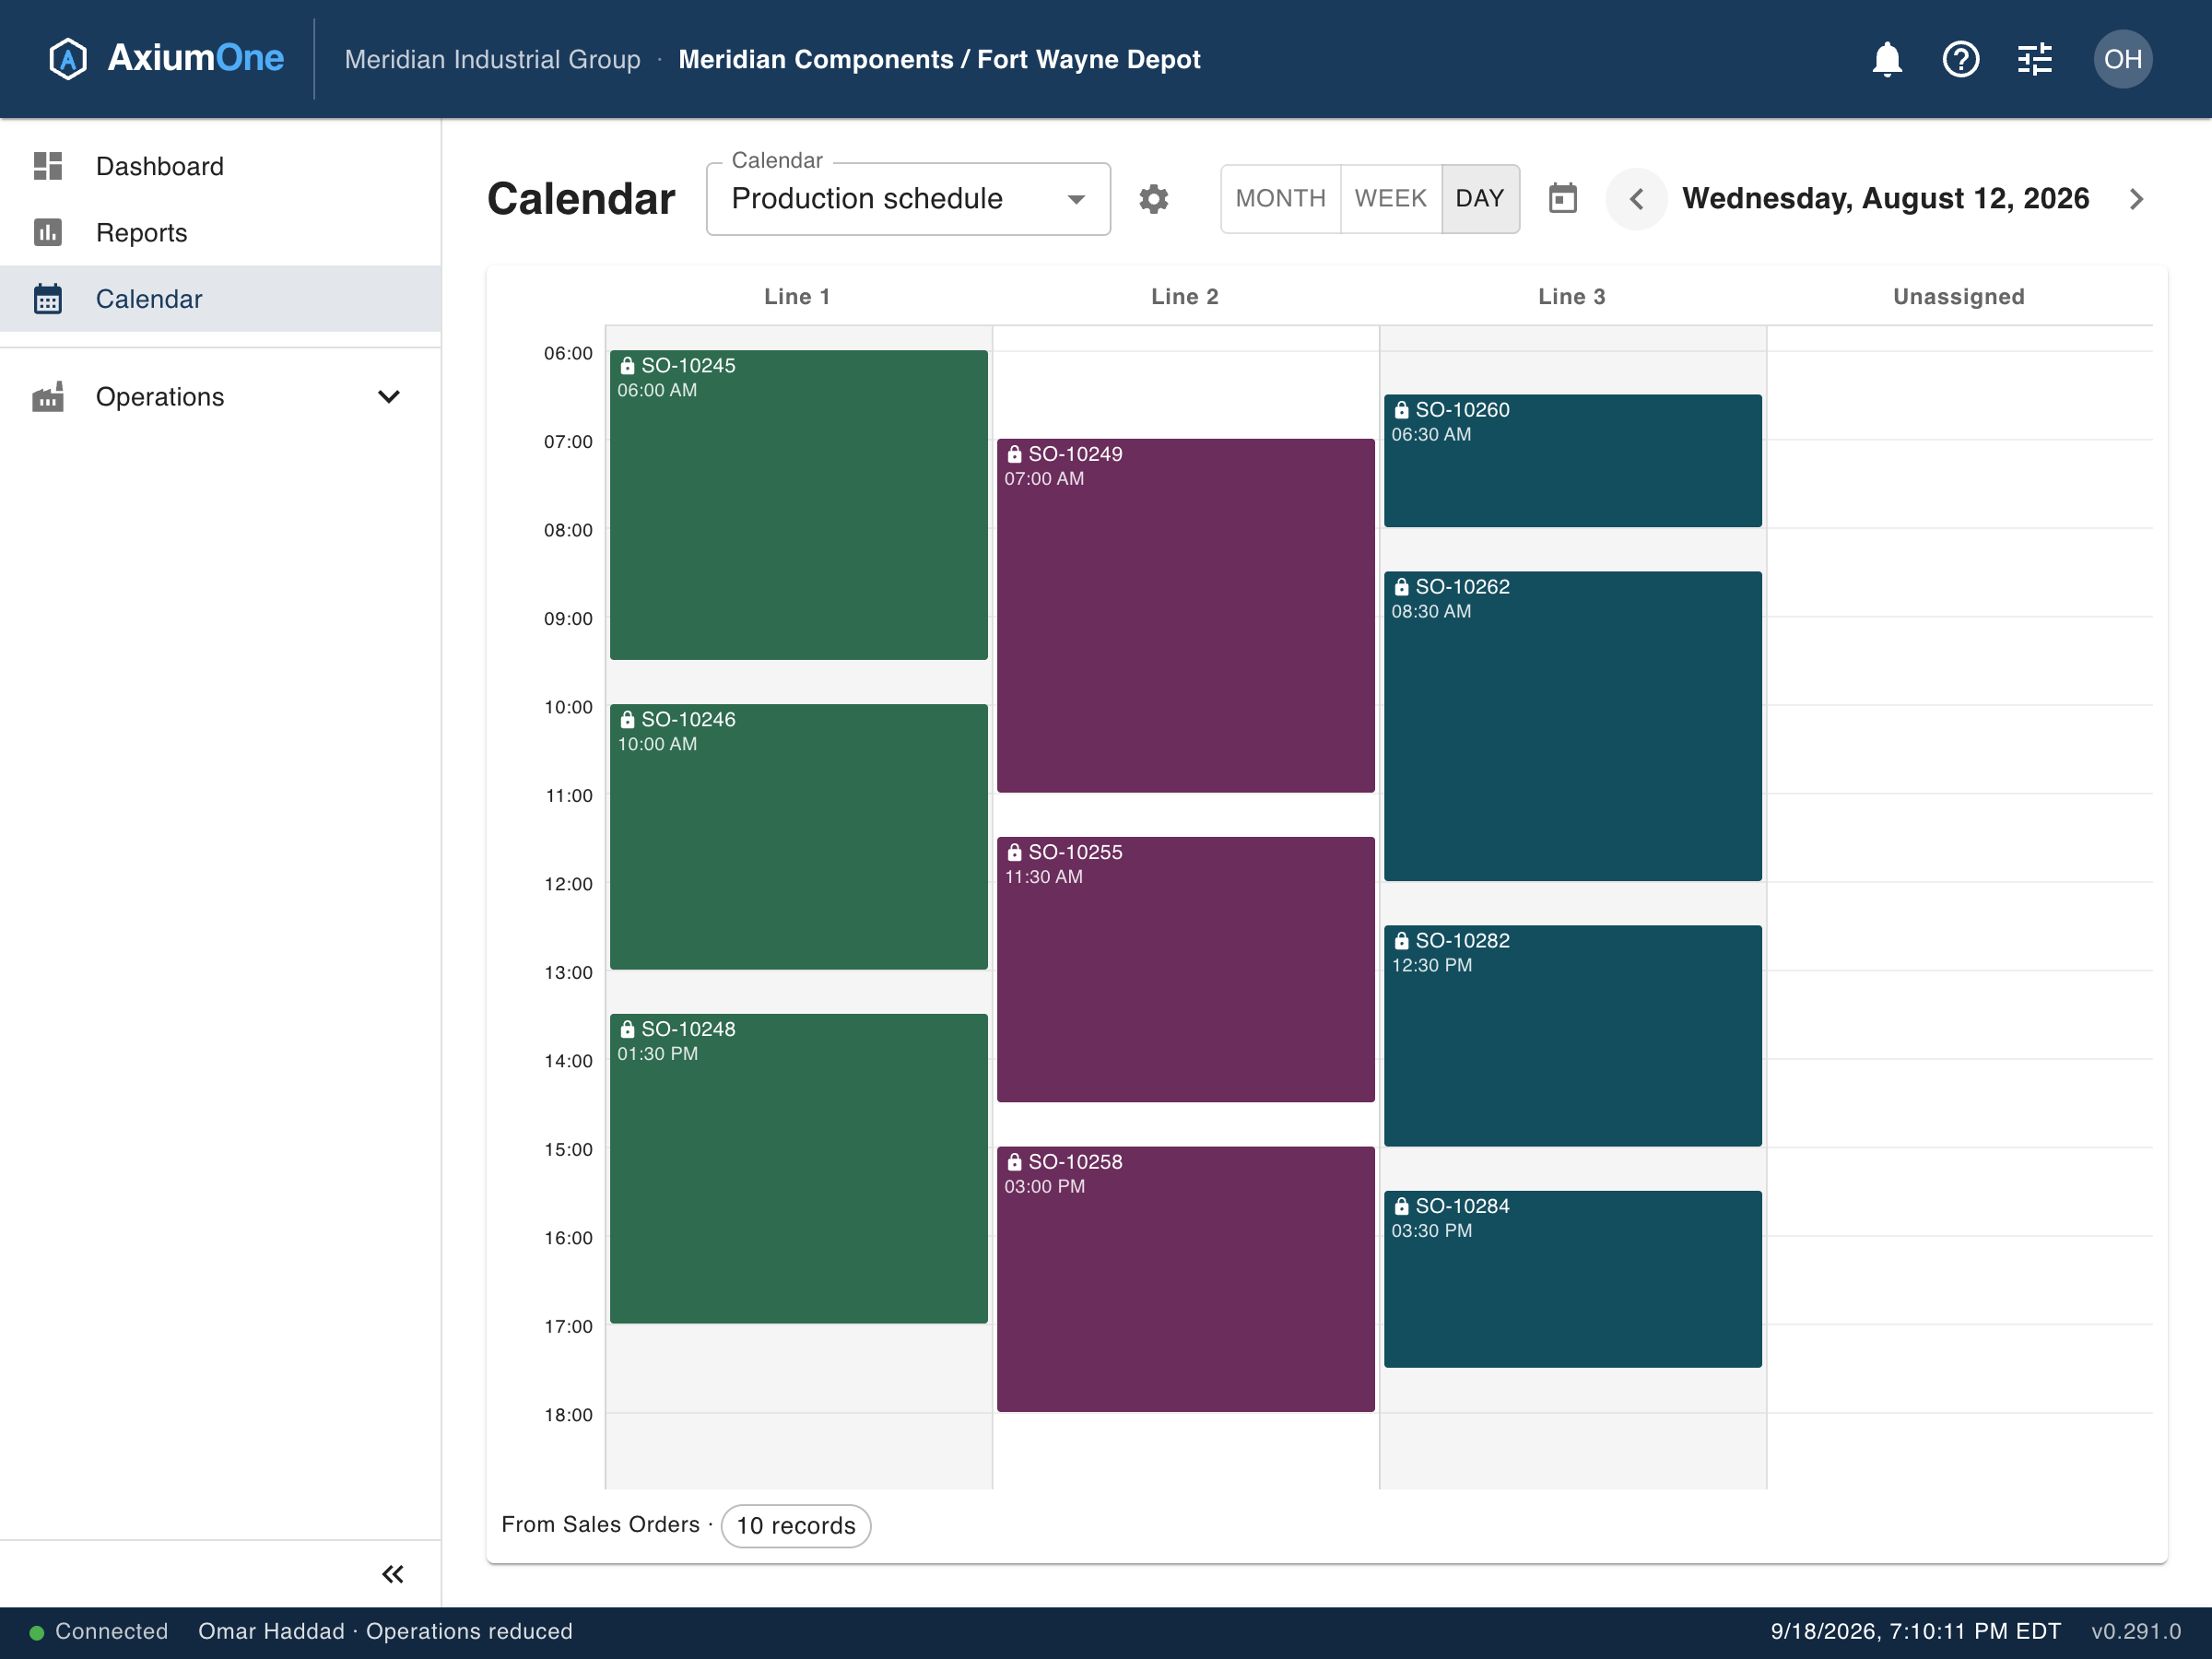Go to the previous day

[1636, 199]
